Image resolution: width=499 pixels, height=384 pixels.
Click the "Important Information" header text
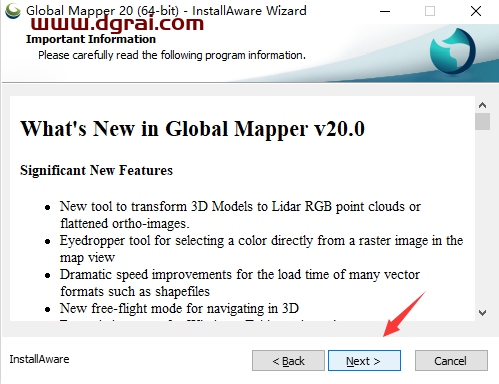[x=91, y=39]
